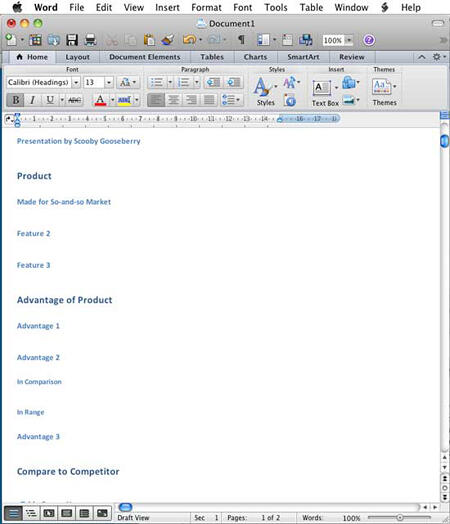
Task: Switch to Publishing Layout View button
Action: point(49,513)
